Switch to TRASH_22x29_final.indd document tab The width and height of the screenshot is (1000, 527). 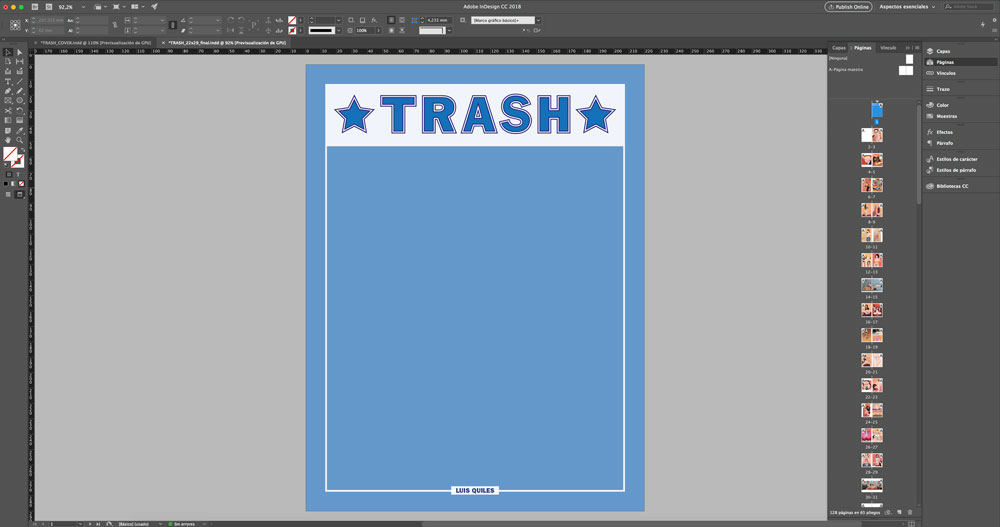point(226,42)
